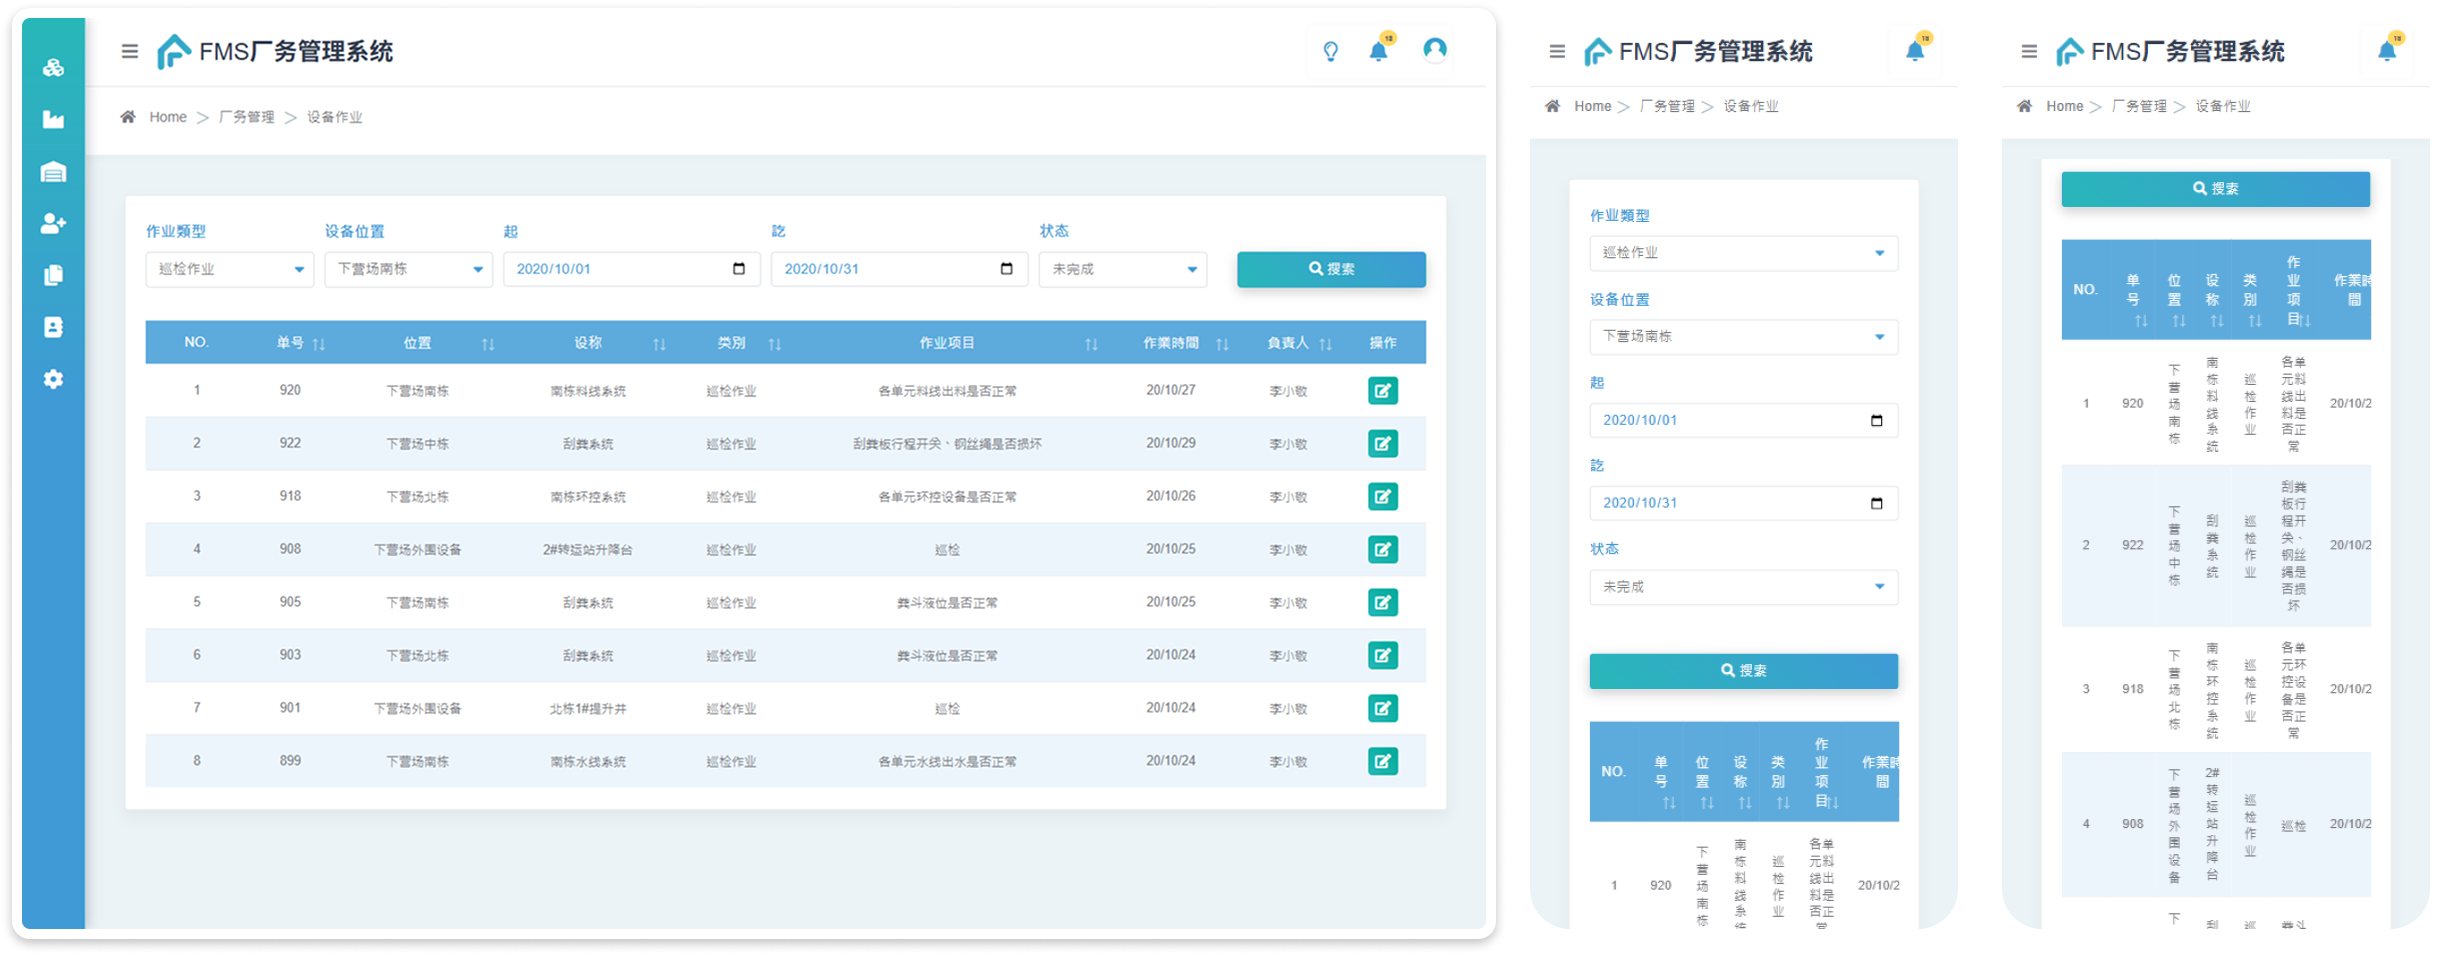The width and height of the screenshot is (2440, 955).
Task: Open the user avatar profile icon
Action: pyautogui.click(x=1434, y=49)
